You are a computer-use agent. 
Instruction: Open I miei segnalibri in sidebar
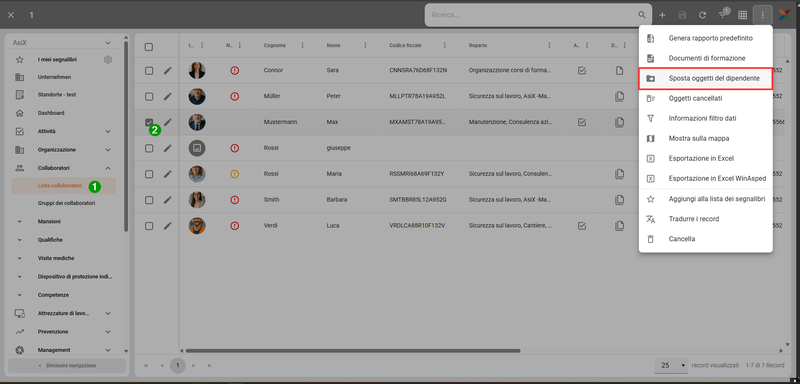tap(57, 60)
